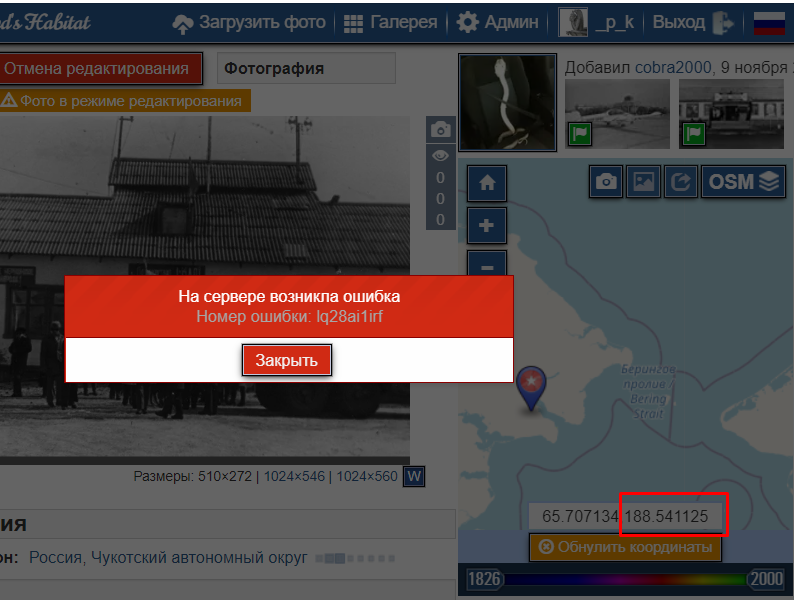Viewport: 794px width, 600px height.
Task: Click the camera icon on map toolbar
Action: pyautogui.click(x=606, y=181)
